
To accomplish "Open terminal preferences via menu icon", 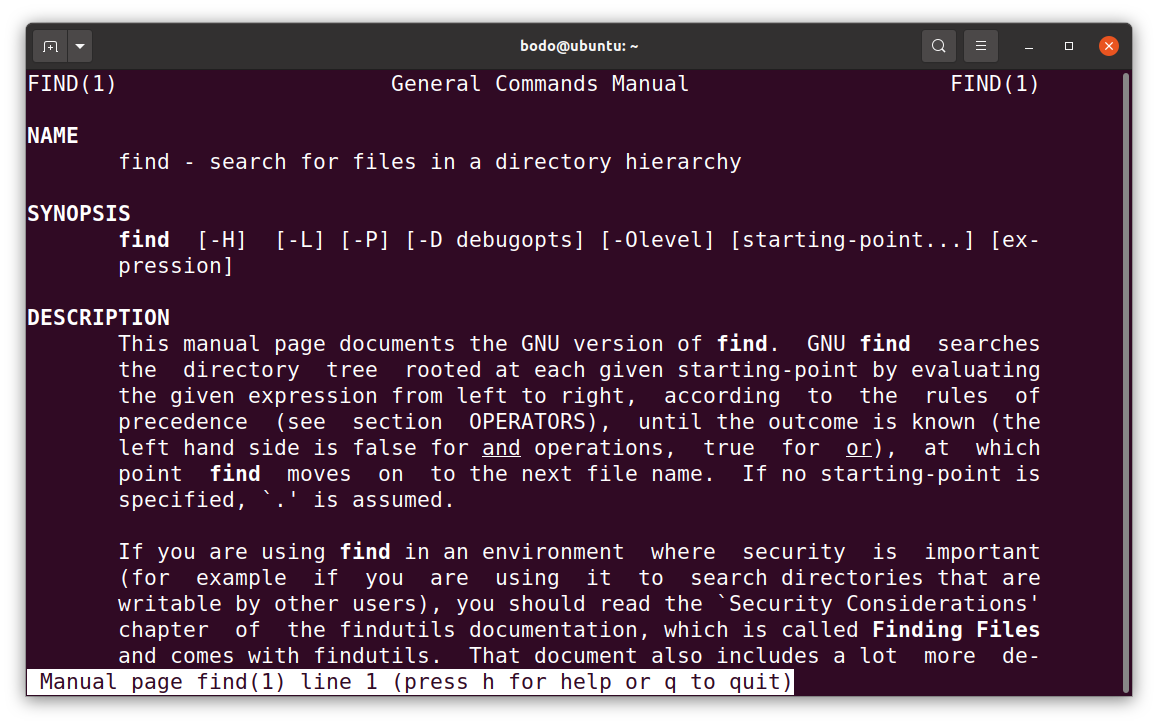I will tap(980, 45).
